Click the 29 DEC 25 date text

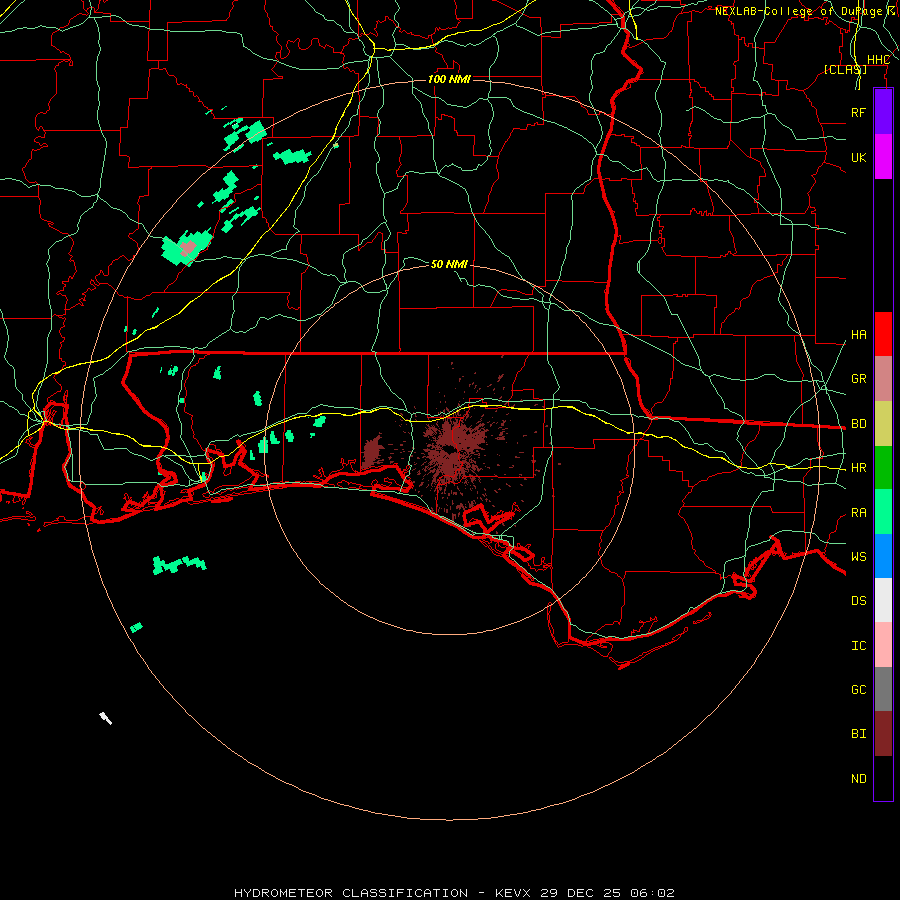581,893
